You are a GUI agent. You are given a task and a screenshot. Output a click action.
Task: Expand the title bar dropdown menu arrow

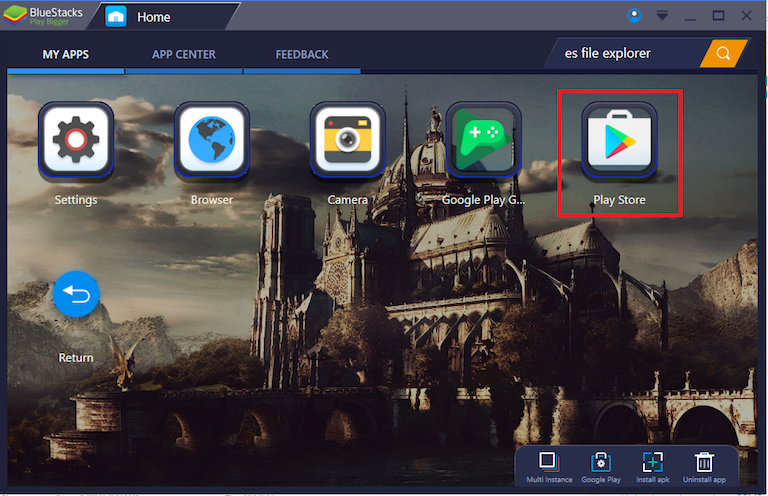(x=662, y=16)
